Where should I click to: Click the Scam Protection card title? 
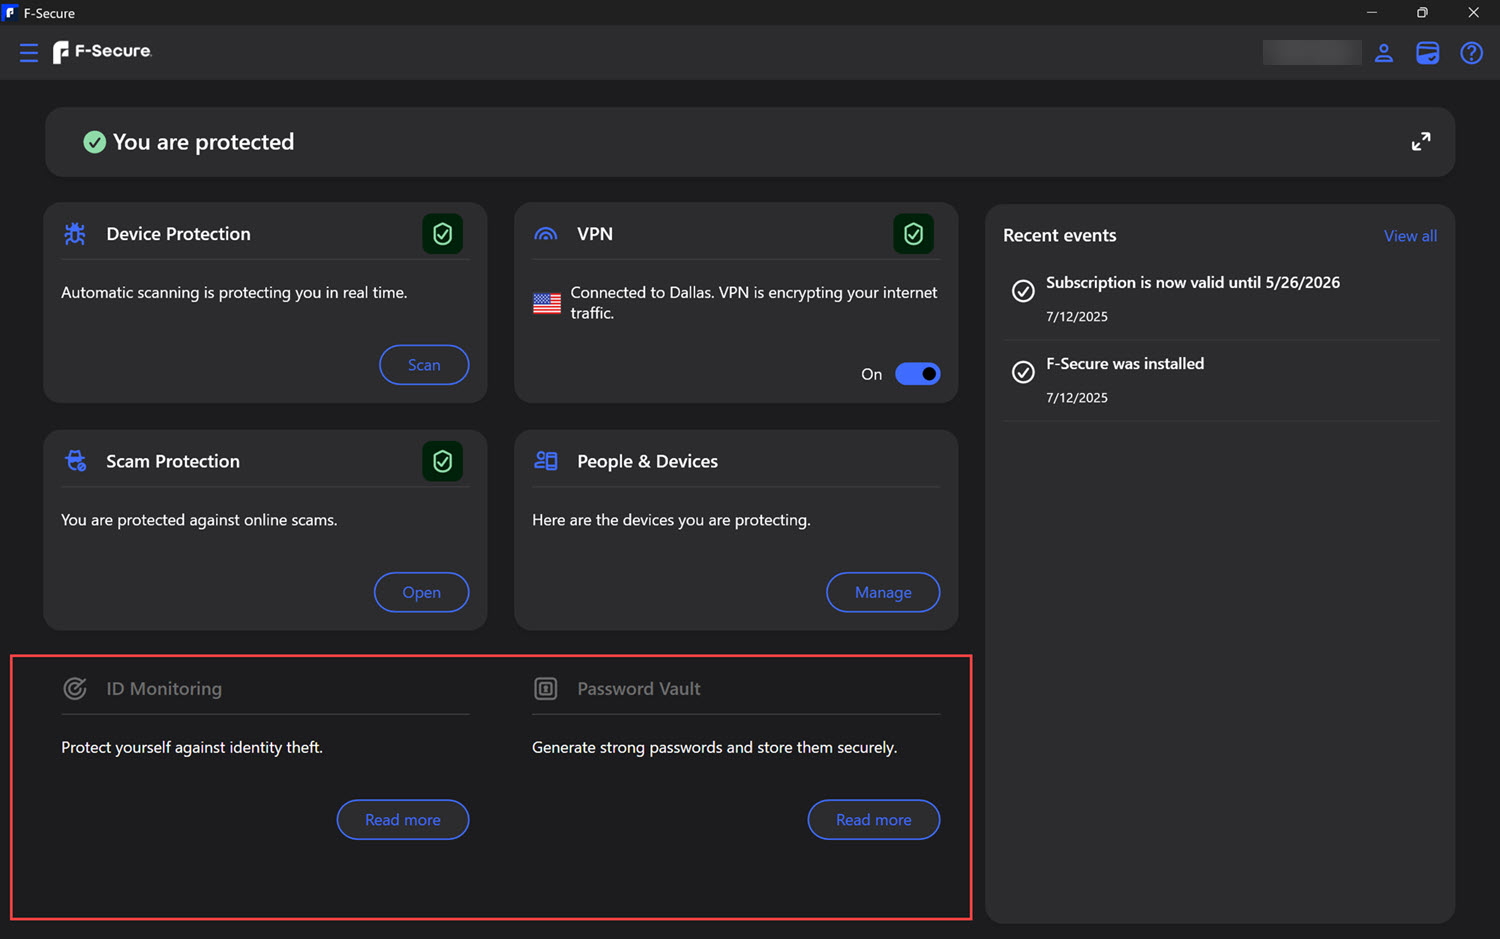[x=173, y=461]
